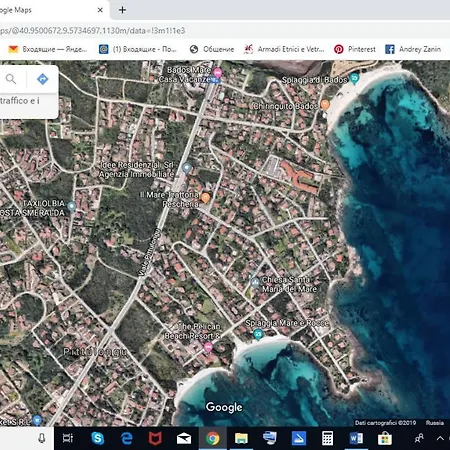Viewport: 450px width, 450px height.
Task: Select the Pelican Beach Resort hotel pin
Action: [x=208, y=348]
